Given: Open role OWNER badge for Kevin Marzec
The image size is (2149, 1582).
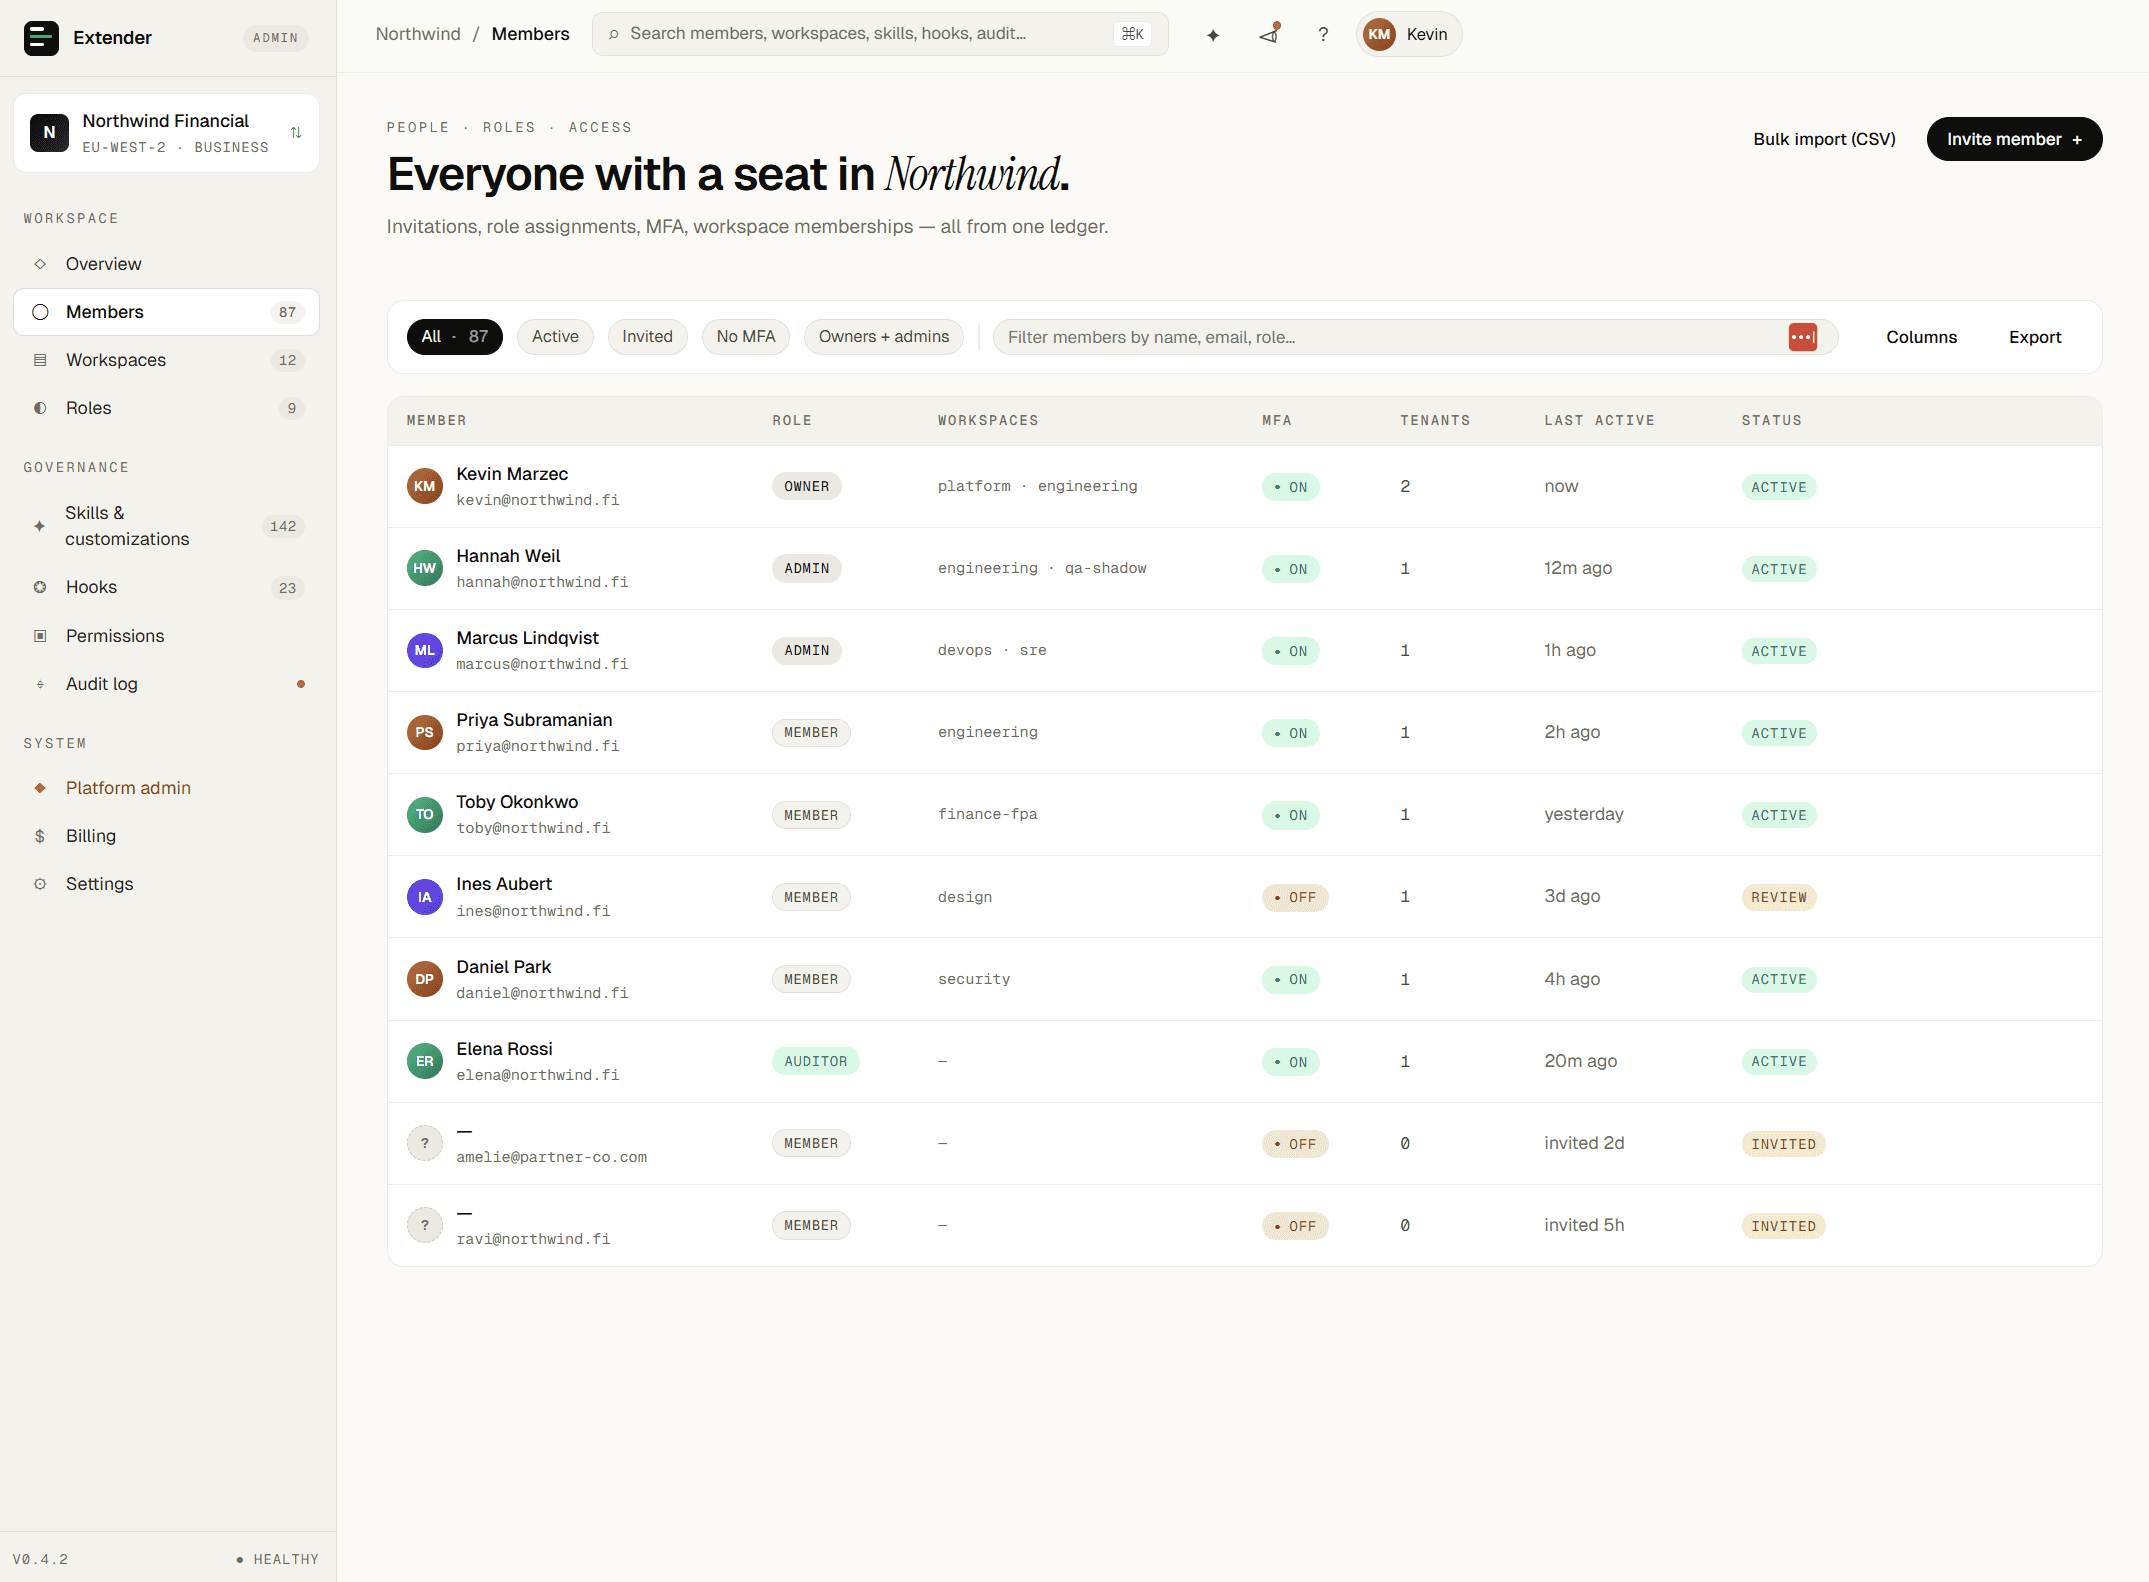Looking at the screenshot, I should tap(806, 486).
